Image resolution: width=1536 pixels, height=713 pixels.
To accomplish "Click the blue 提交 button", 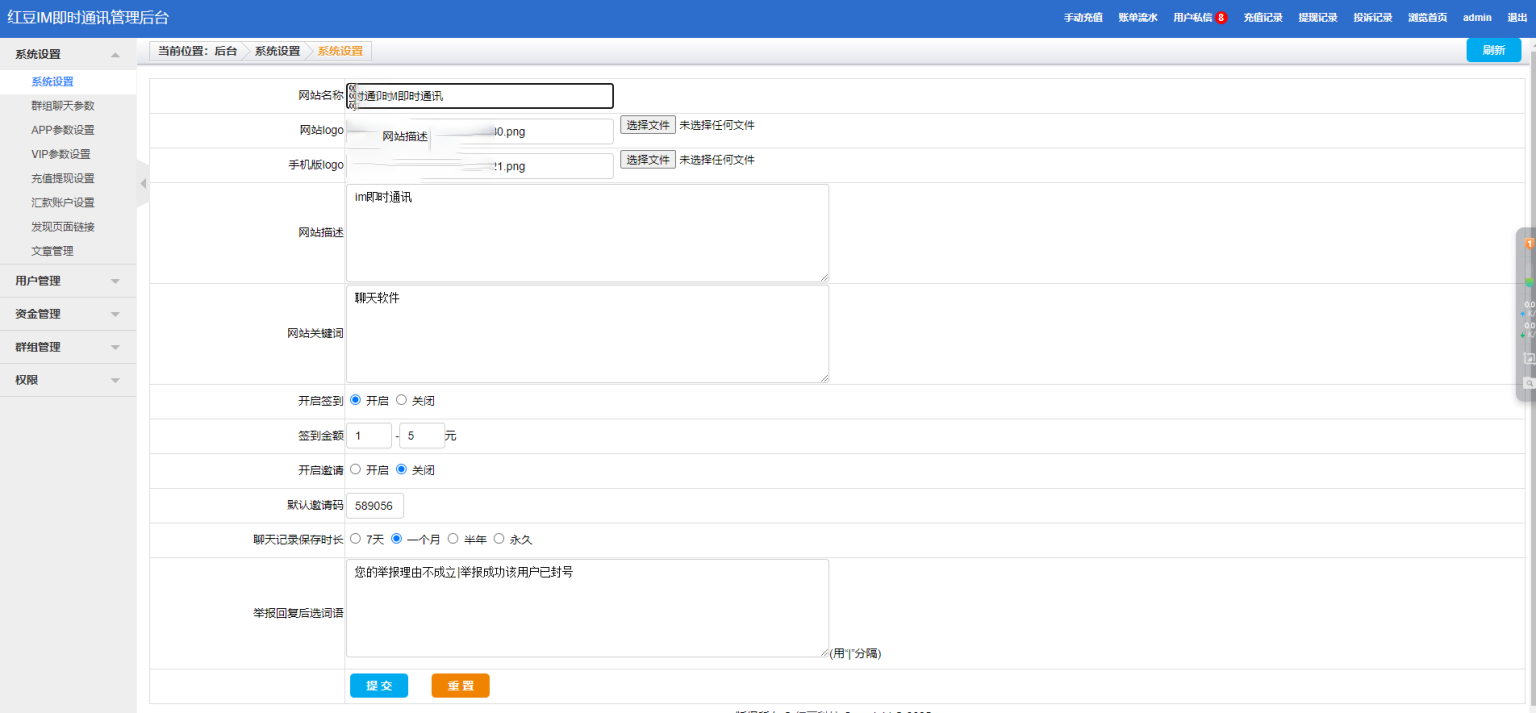I will (x=379, y=686).
